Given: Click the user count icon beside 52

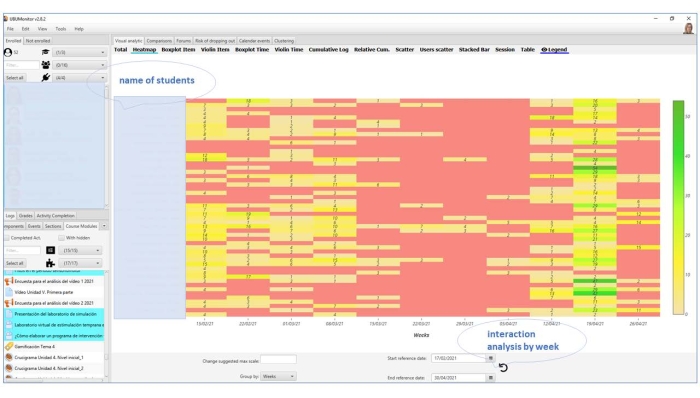Looking at the screenshot, I should click(8, 52).
